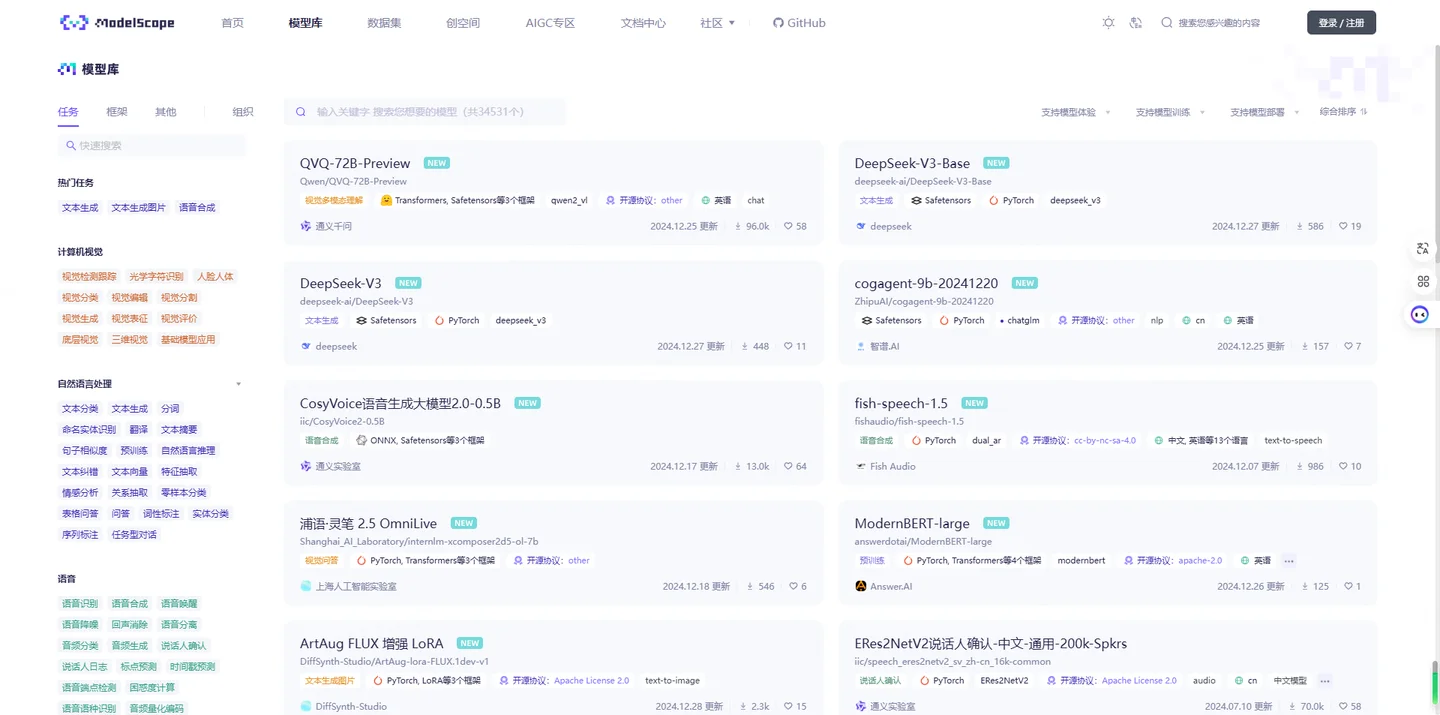Click the download icon on CosyVoice card
This screenshot has width=1440, height=715.
[x=738, y=466]
